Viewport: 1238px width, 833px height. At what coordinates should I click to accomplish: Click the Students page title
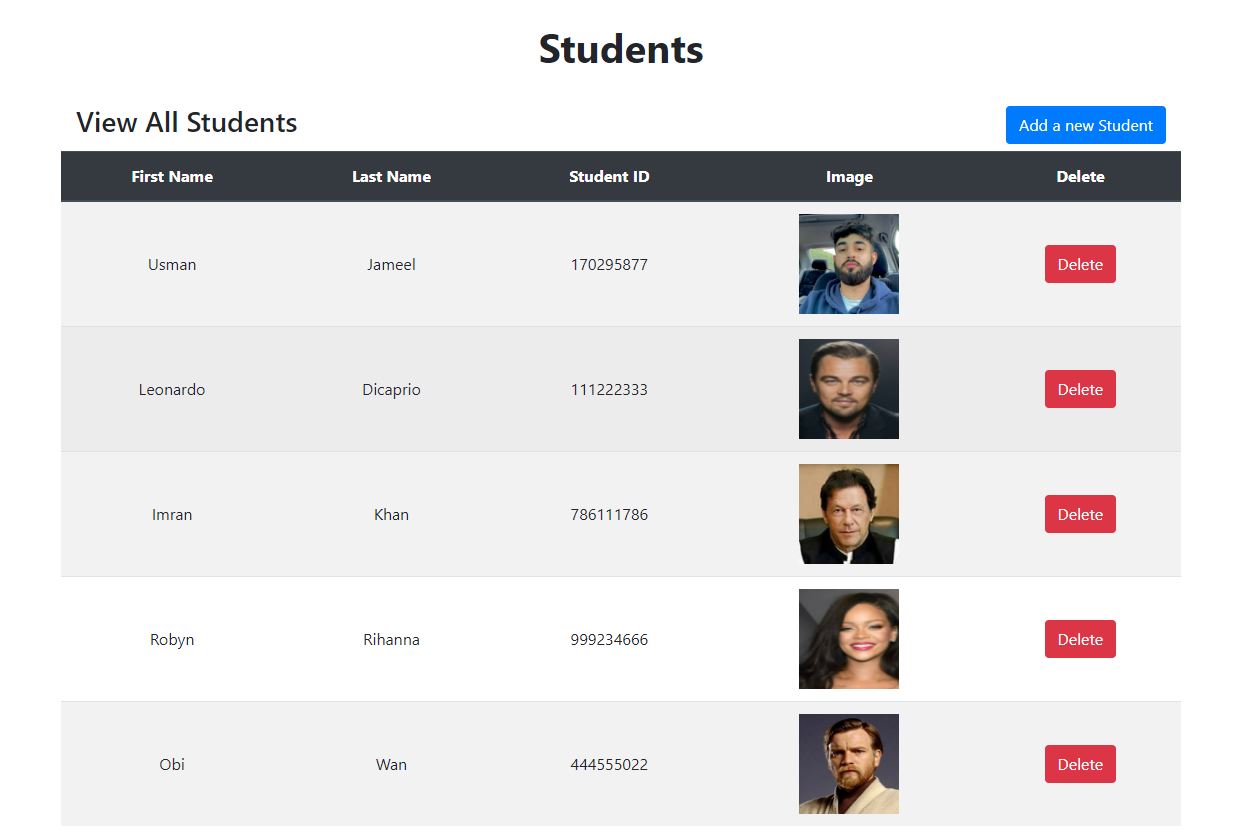click(x=620, y=48)
